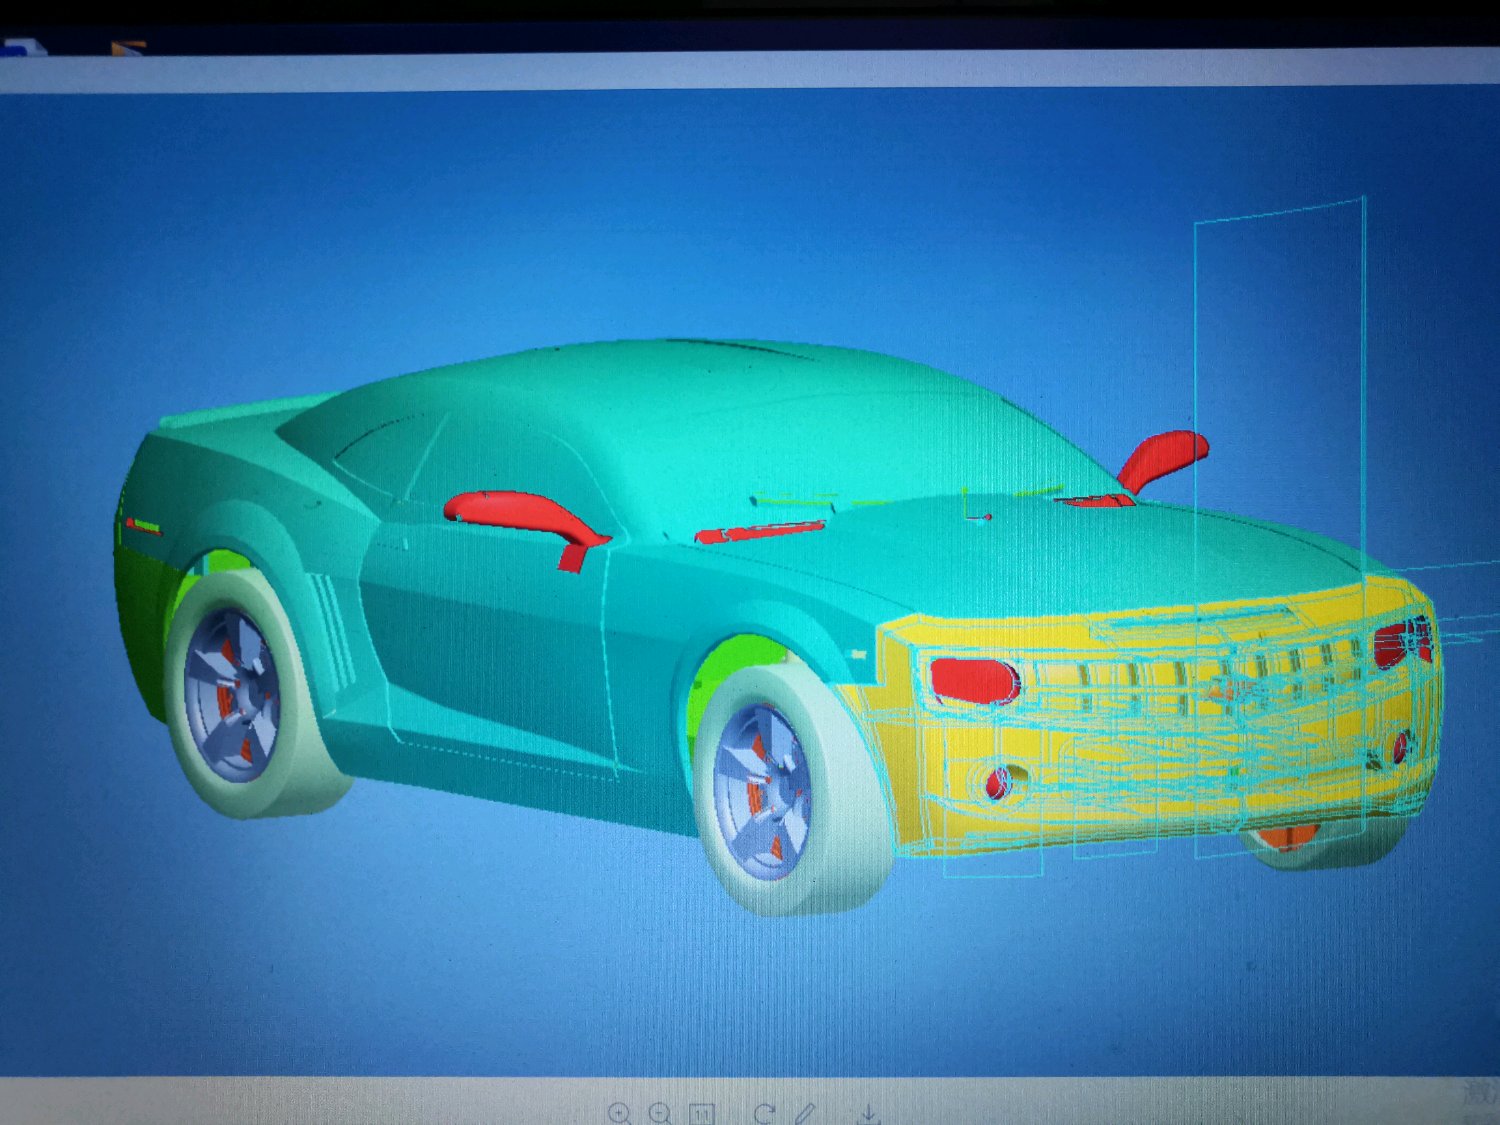This screenshot has width=1500, height=1125.
Task: Zoom out of the car model image
Action: (x=660, y=1113)
